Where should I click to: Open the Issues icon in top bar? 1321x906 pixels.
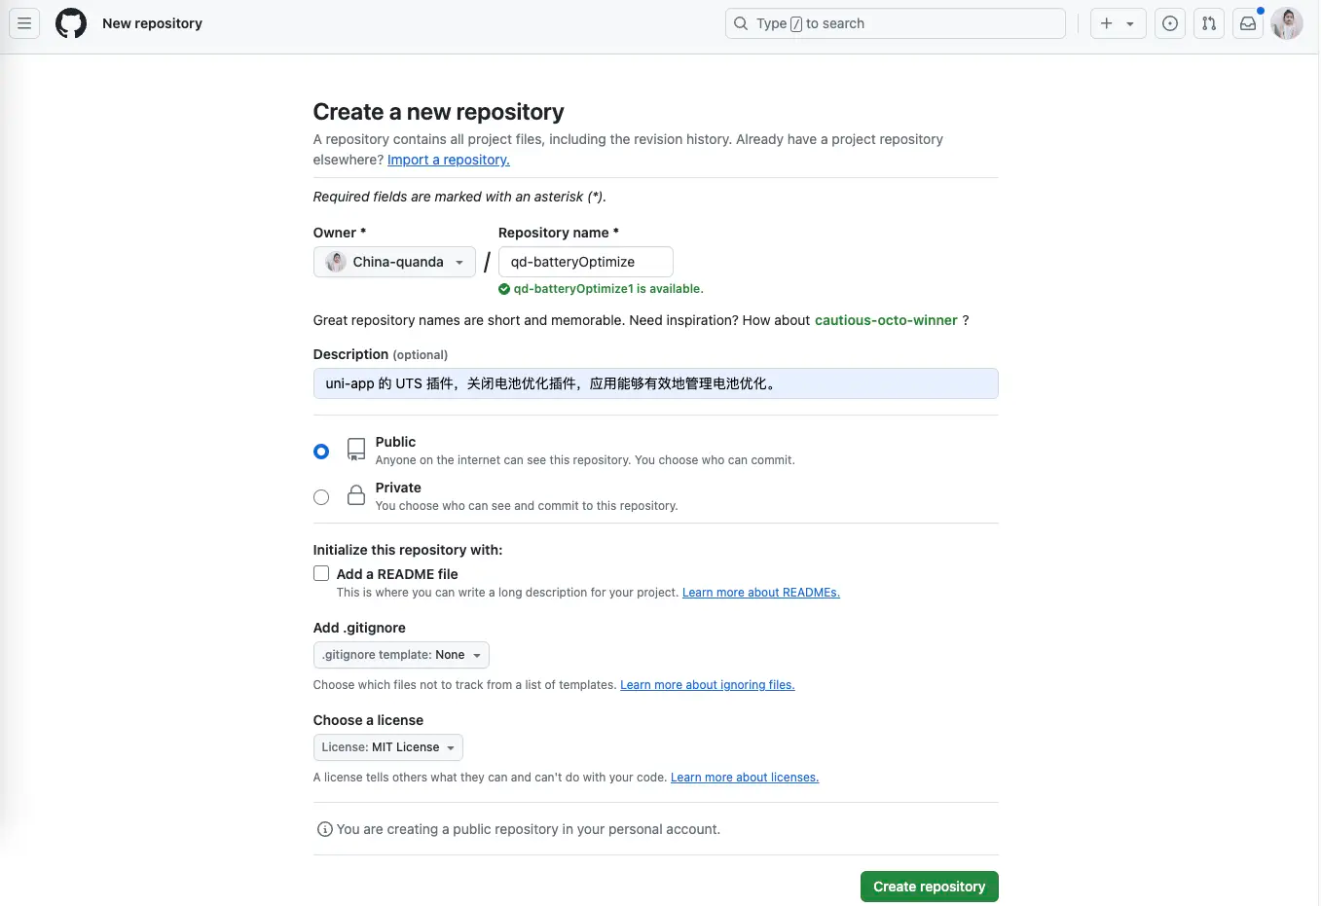[1169, 22]
